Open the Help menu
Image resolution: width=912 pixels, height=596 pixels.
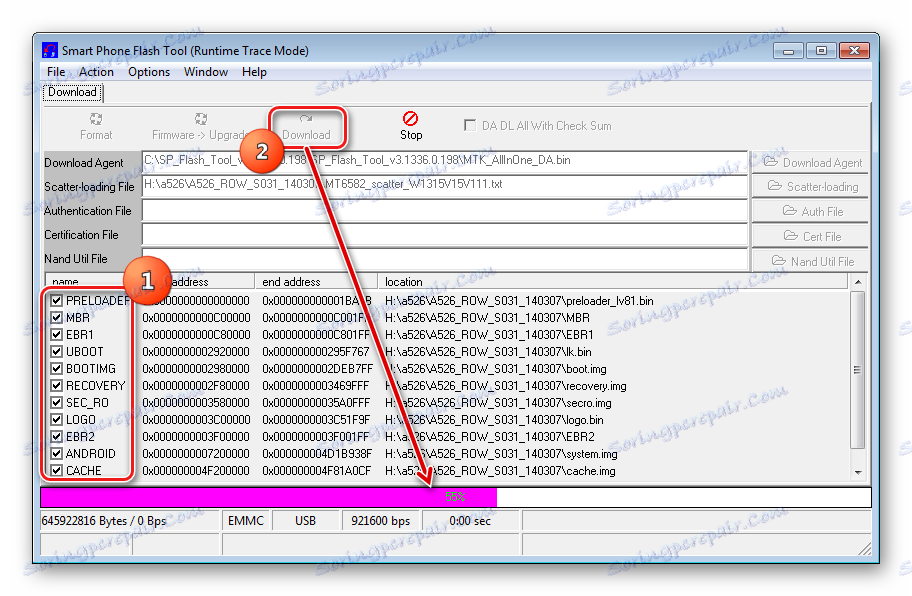click(254, 72)
